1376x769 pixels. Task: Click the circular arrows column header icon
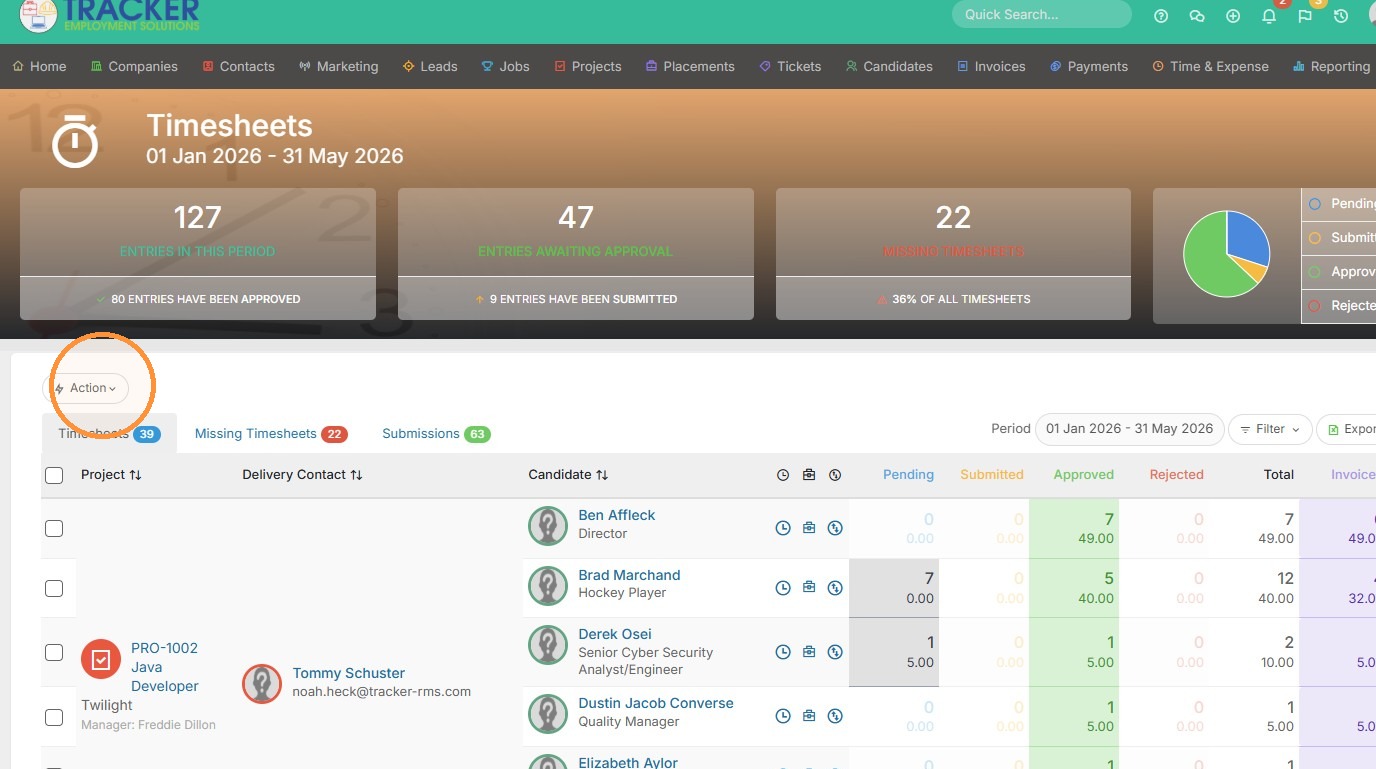(835, 475)
